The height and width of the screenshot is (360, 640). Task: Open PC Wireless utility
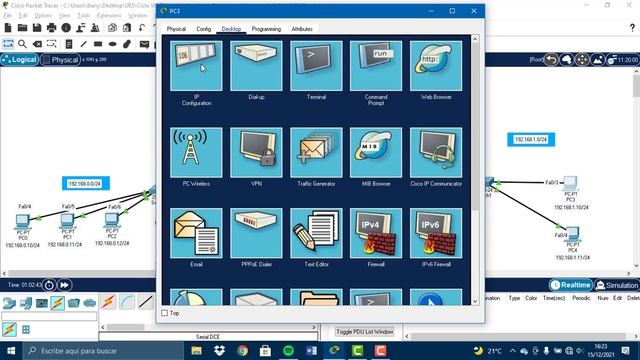(x=196, y=152)
